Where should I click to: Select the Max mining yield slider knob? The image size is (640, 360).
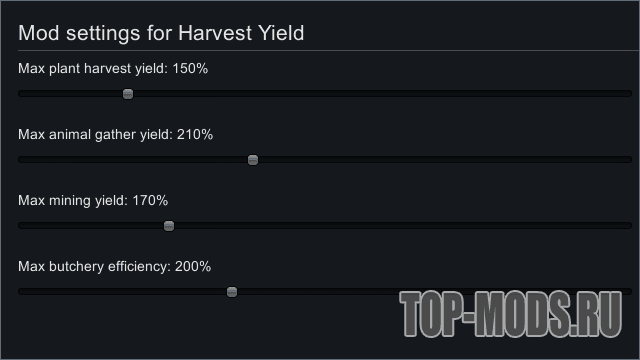pyautogui.click(x=169, y=226)
